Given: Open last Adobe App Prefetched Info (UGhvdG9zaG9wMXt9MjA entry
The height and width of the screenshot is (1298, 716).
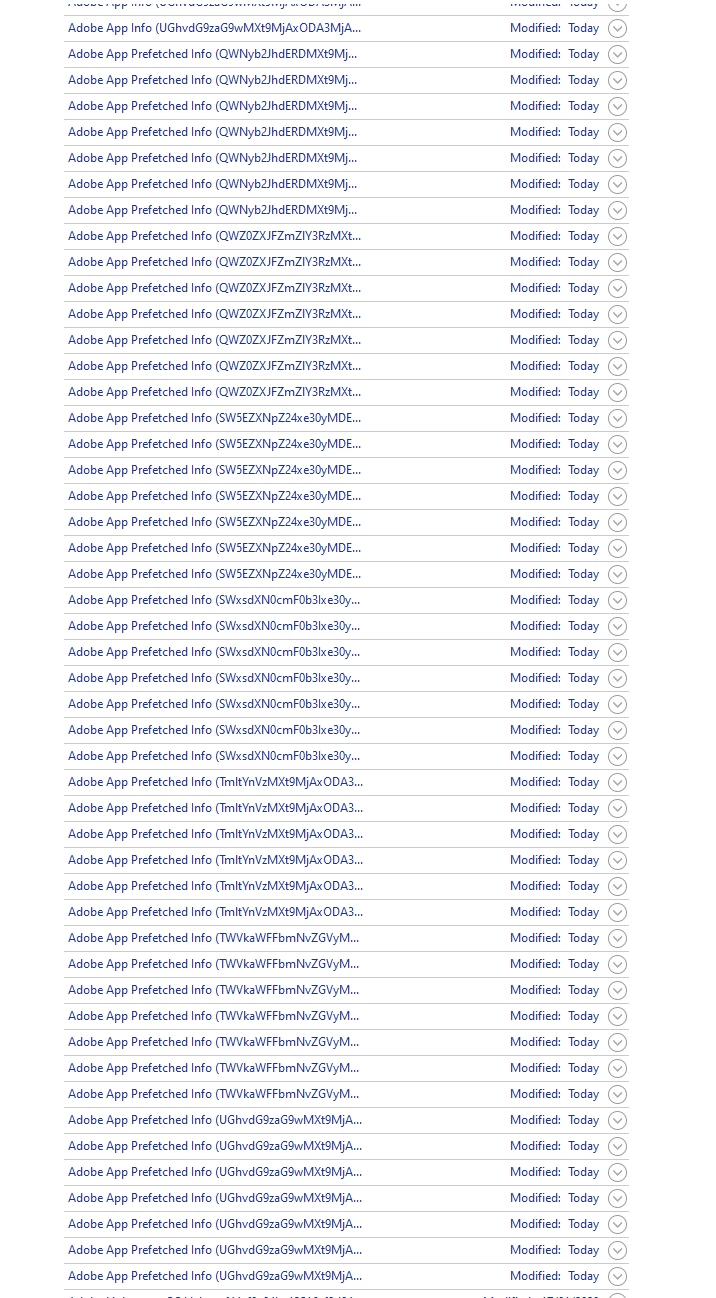Looking at the screenshot, I should [215, 1276].
